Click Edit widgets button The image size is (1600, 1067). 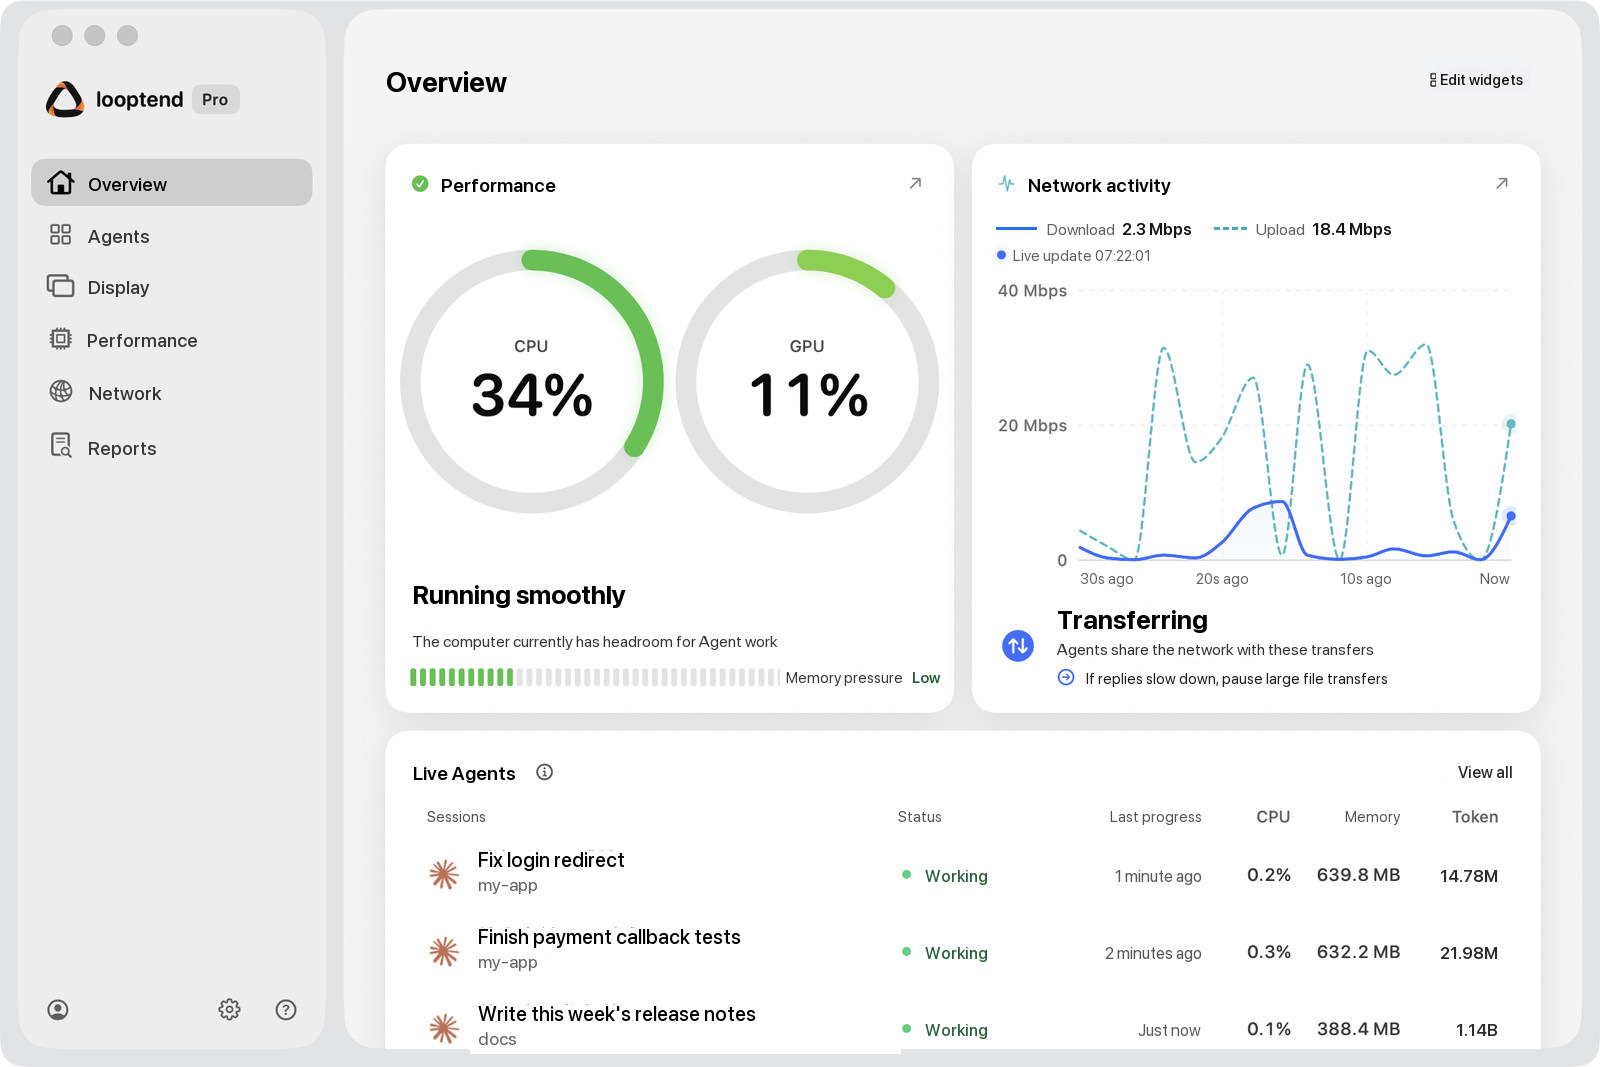click(1476, 80)
